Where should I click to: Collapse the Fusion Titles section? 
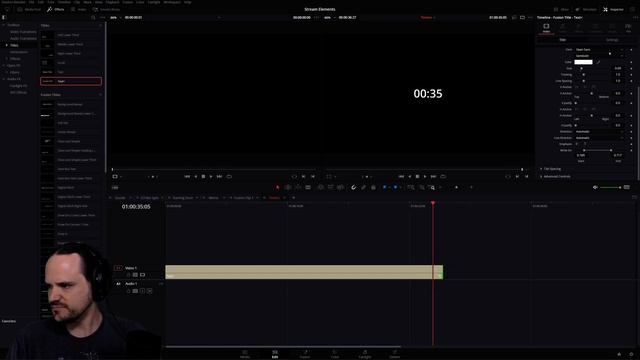coord(100,95)
